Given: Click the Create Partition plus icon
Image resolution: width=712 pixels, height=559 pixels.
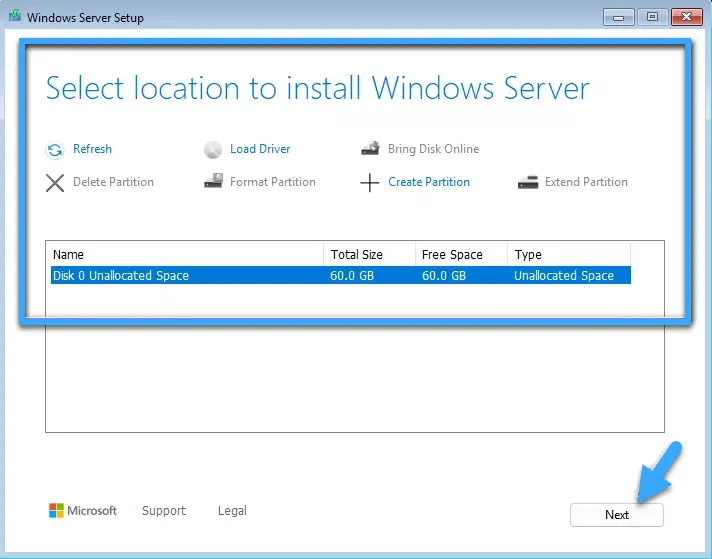Looking at the screenshot, I should (x=370, y=183).
